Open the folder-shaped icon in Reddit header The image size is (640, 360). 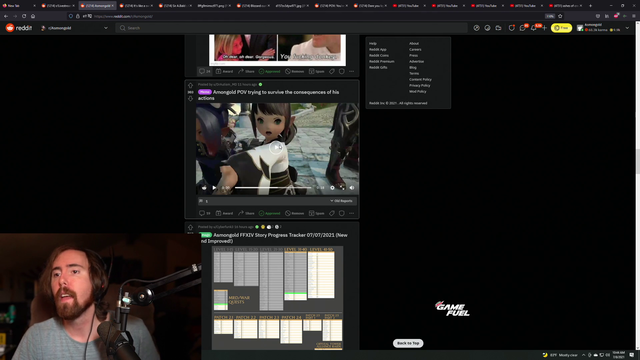coord(498,28)
